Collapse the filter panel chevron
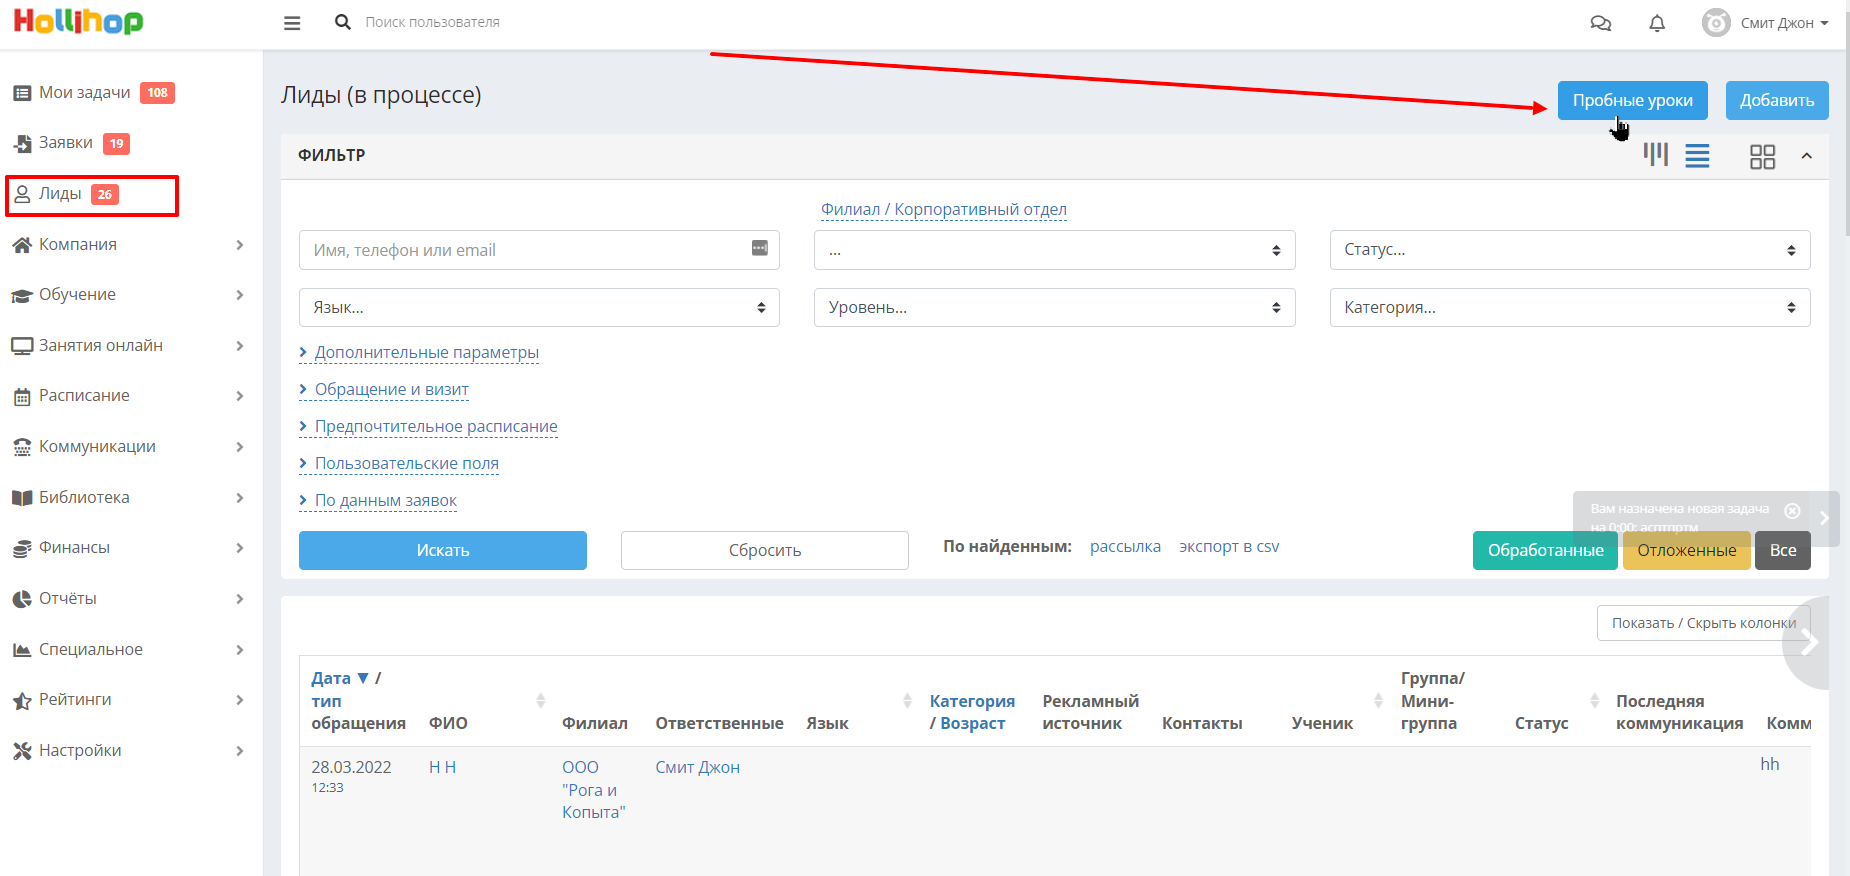1850x876 pixels. (x=1807, y=156)
